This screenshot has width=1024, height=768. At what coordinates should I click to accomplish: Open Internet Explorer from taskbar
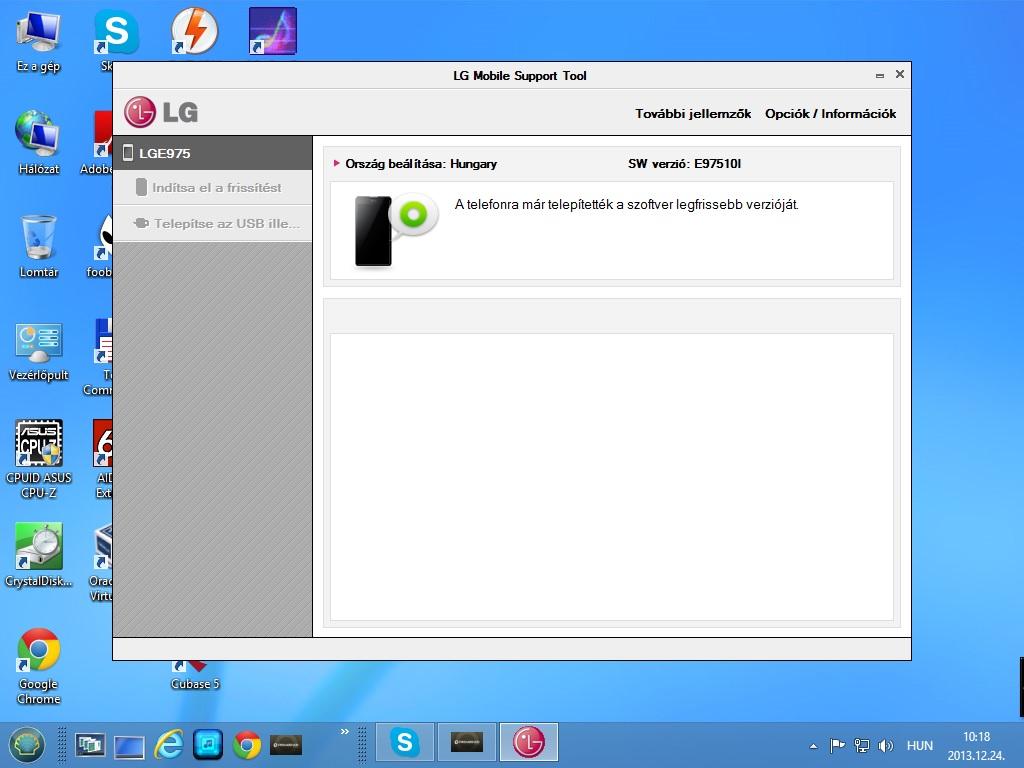coord(168,744)
